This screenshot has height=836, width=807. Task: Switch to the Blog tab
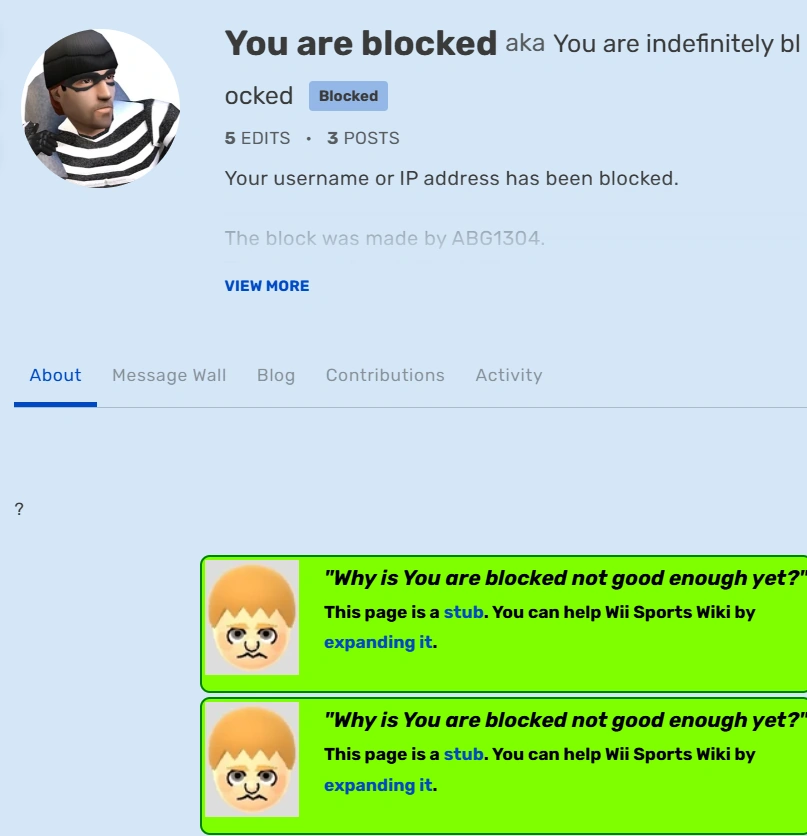click(x=276, y=376)
